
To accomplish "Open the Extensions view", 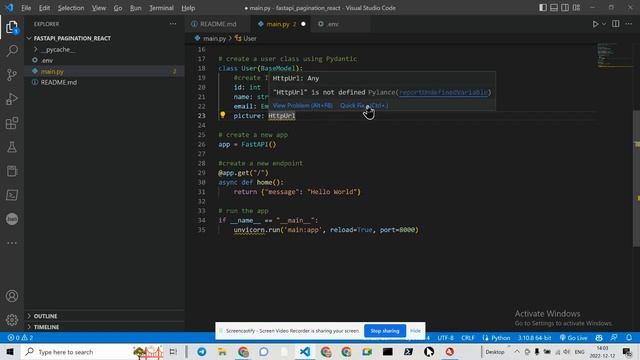I will (12, 123).
